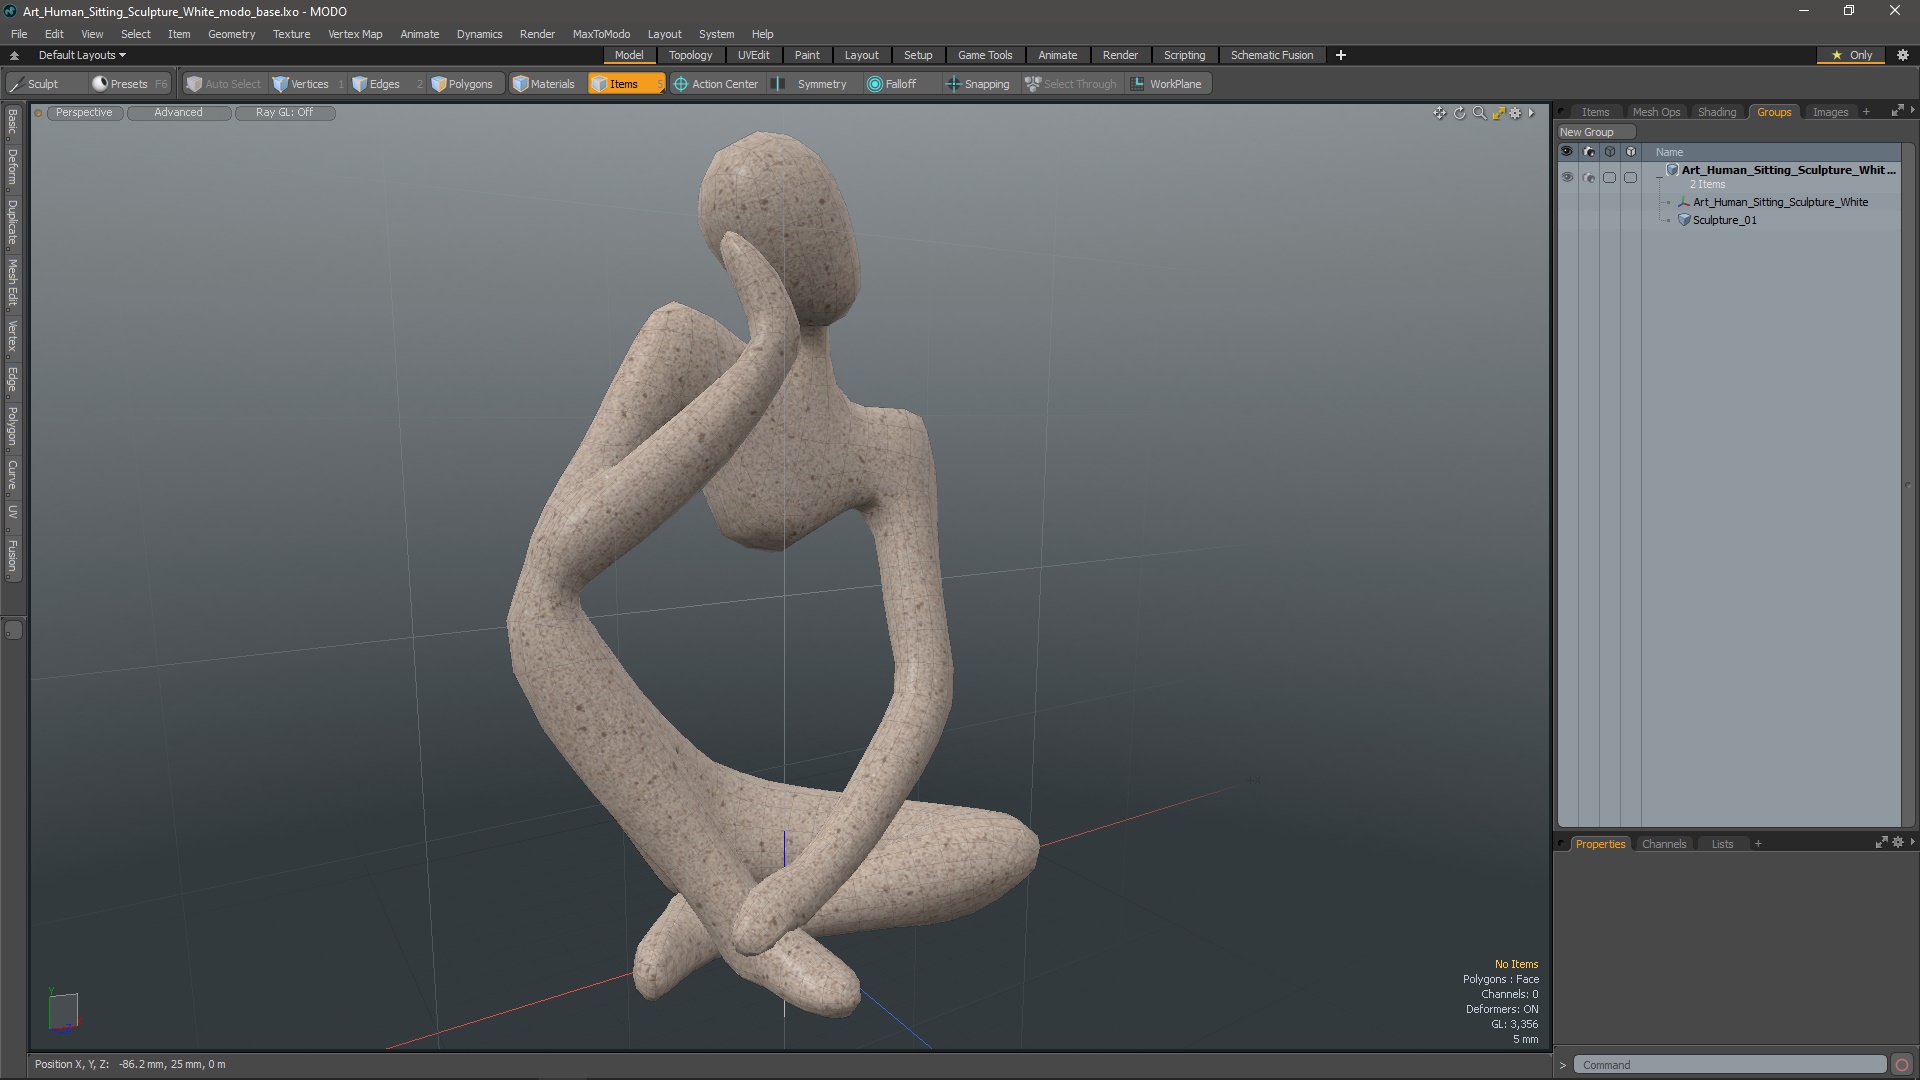Screen dimensions: 1920x1080
Task: Click the viewport pan (move) icon
Action: (1439, 113)
